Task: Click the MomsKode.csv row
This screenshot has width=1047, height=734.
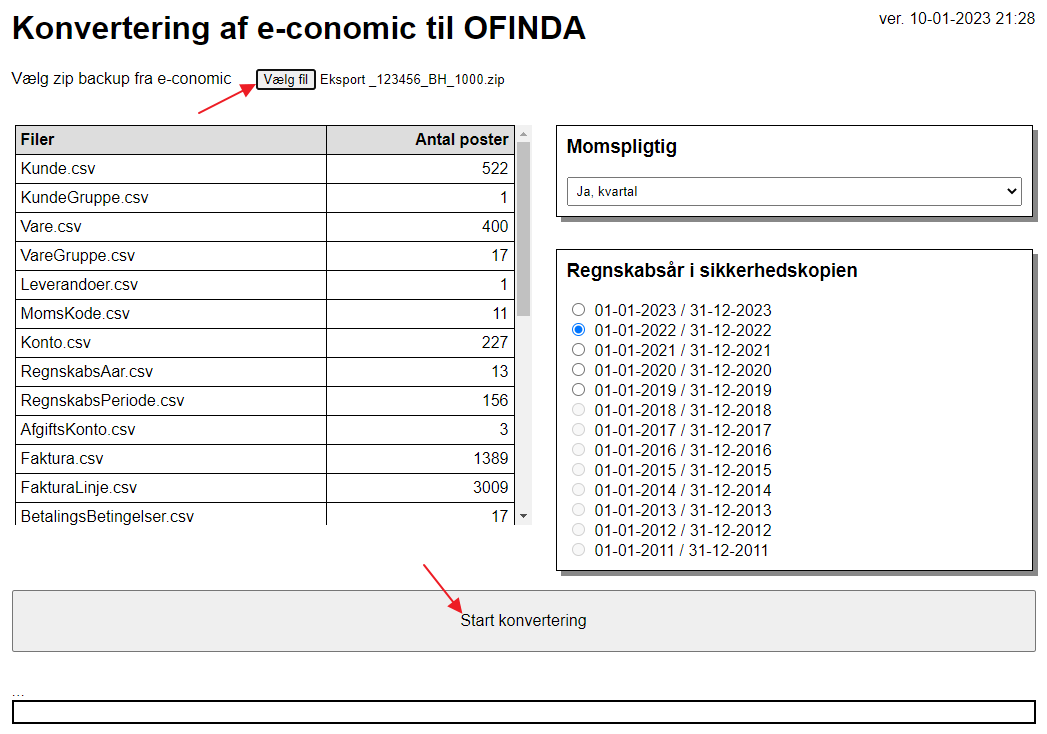Action: tap(264, 314)
